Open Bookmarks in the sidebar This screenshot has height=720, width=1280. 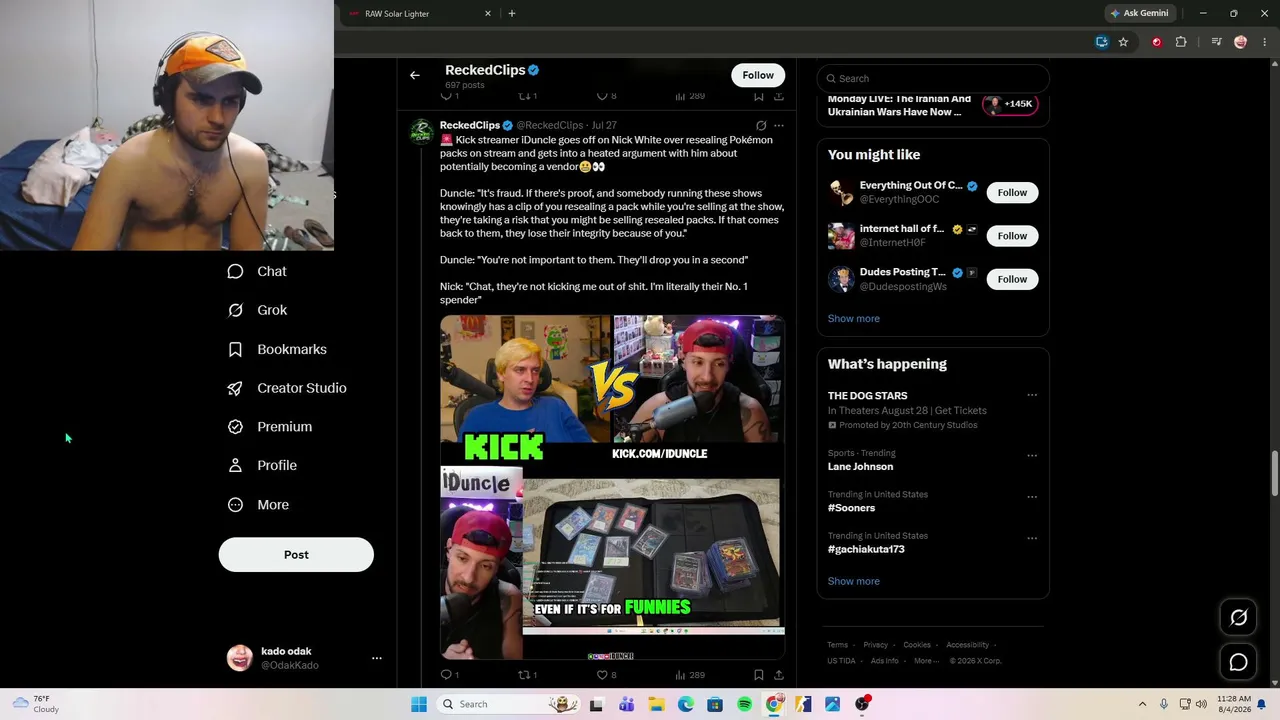click(277, 349)
